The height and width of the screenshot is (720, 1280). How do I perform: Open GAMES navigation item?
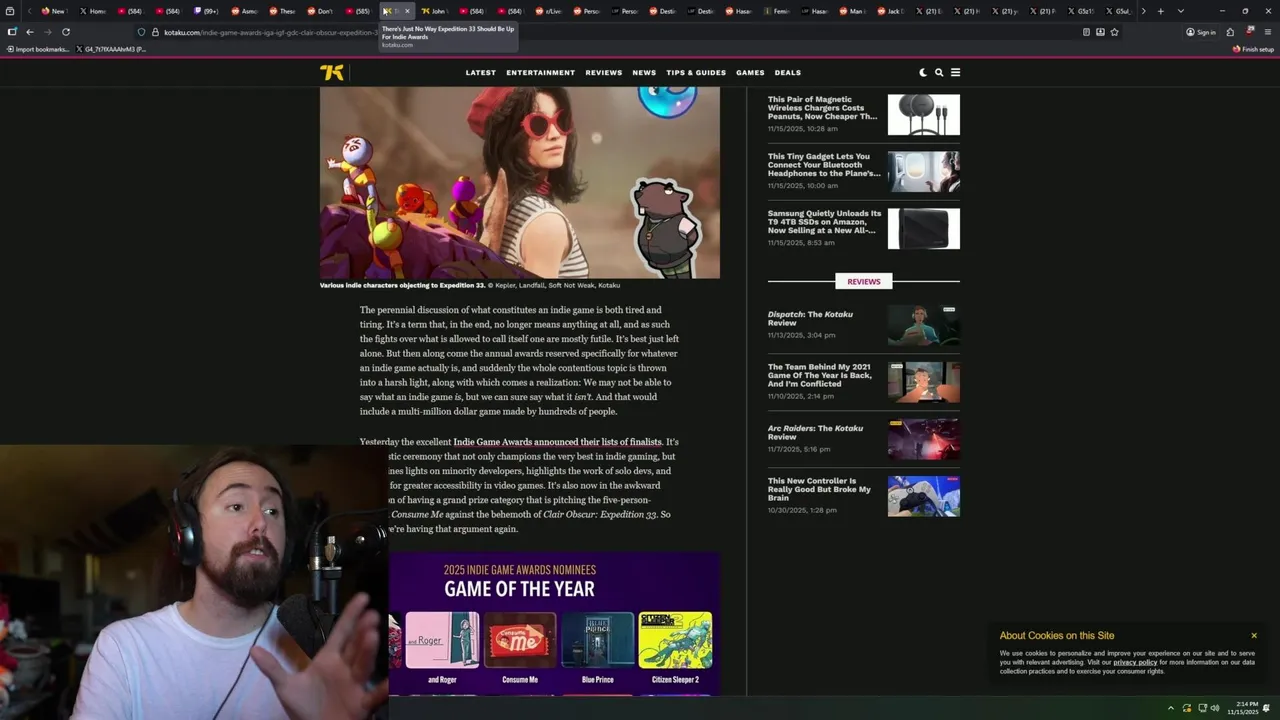[x=750, y=72]
